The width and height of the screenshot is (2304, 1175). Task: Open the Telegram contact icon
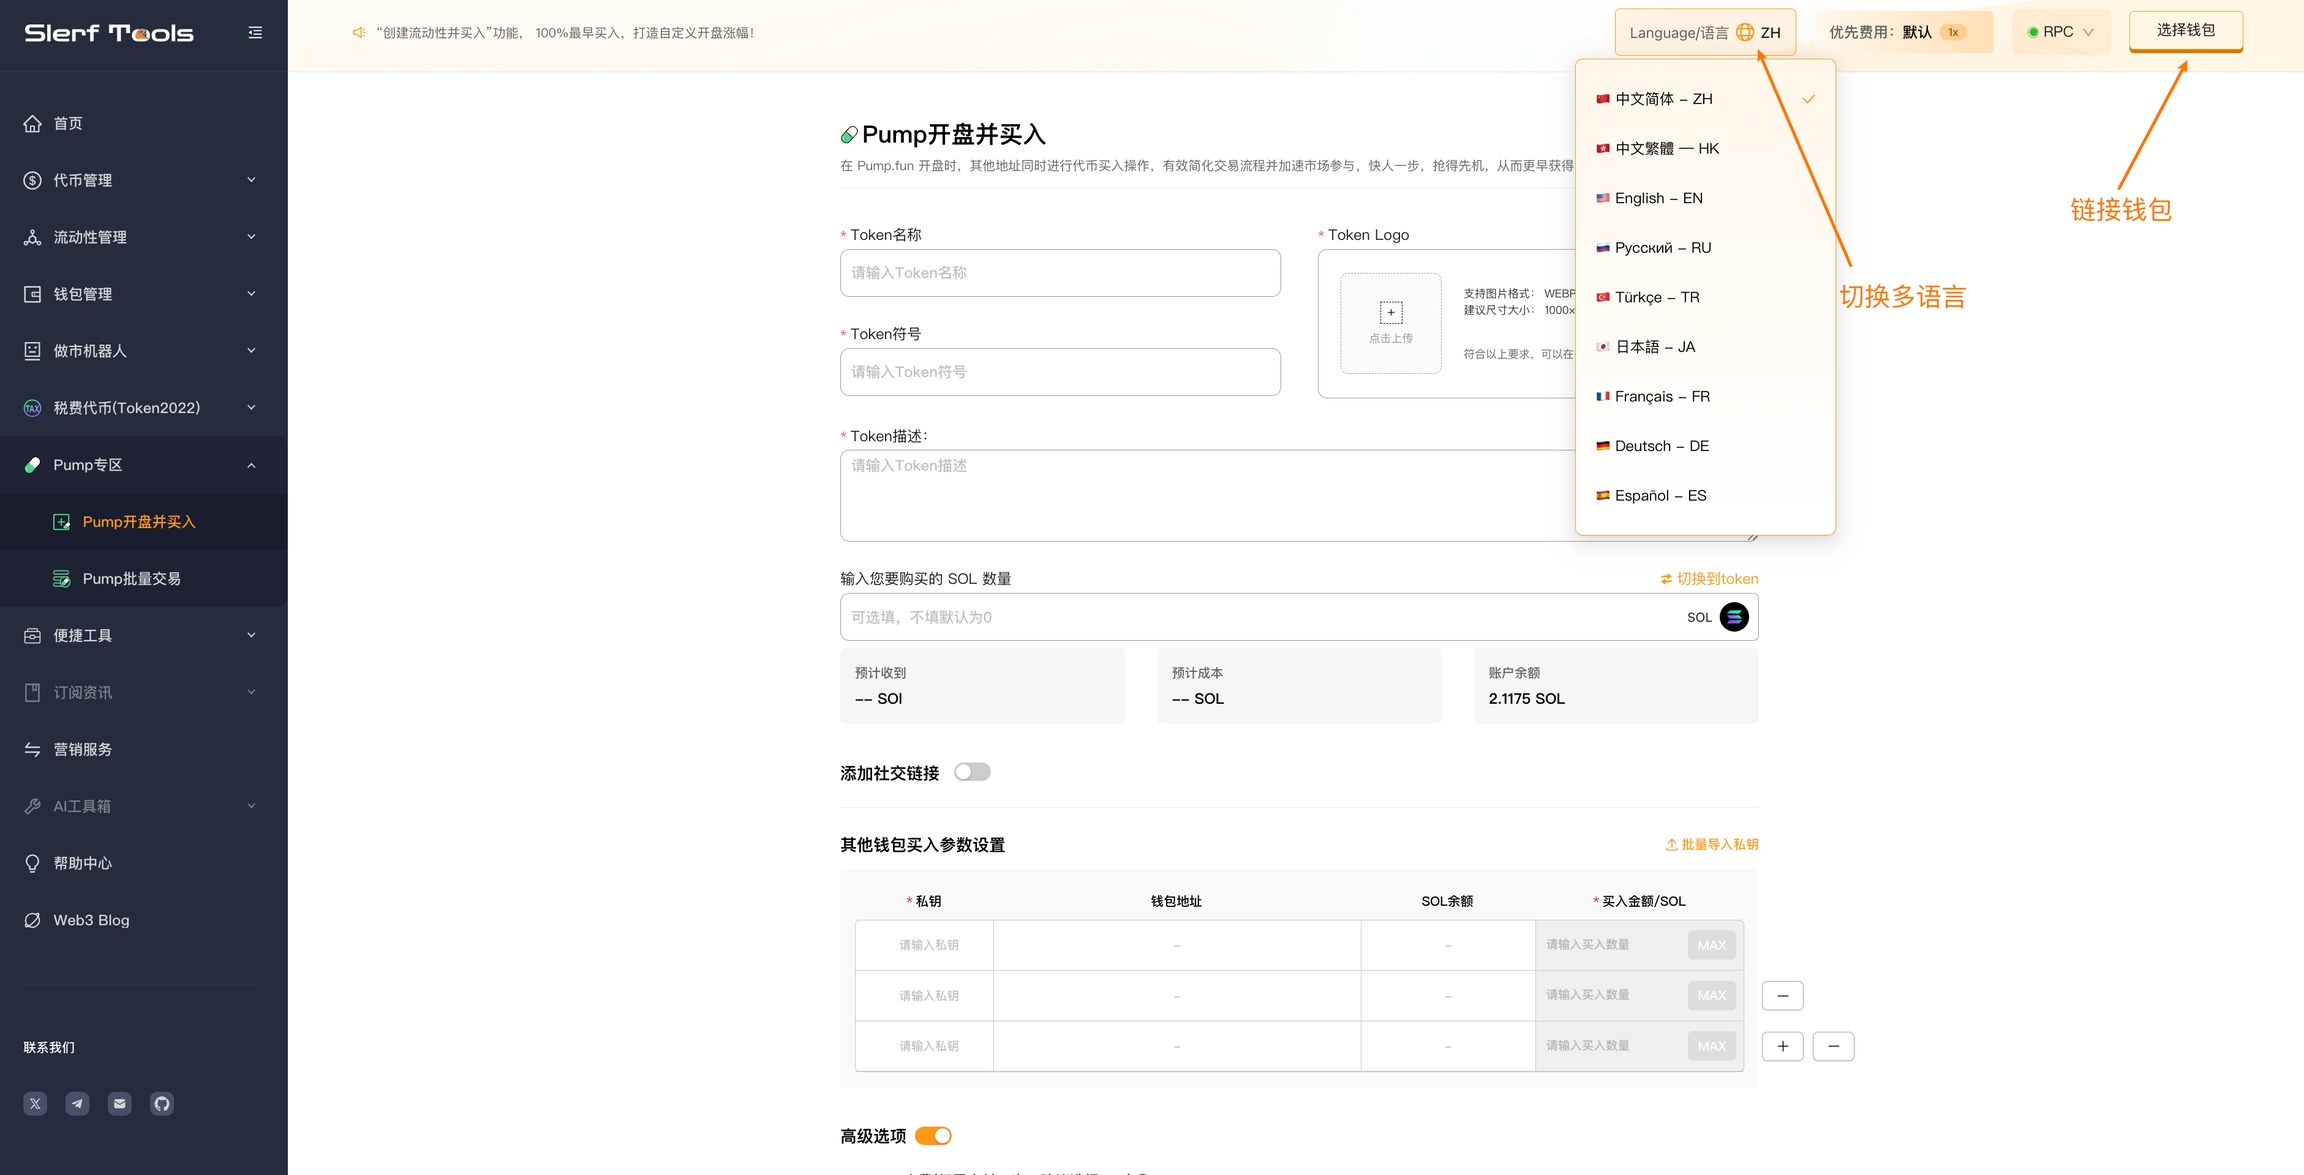click(x=77, y=1104)
